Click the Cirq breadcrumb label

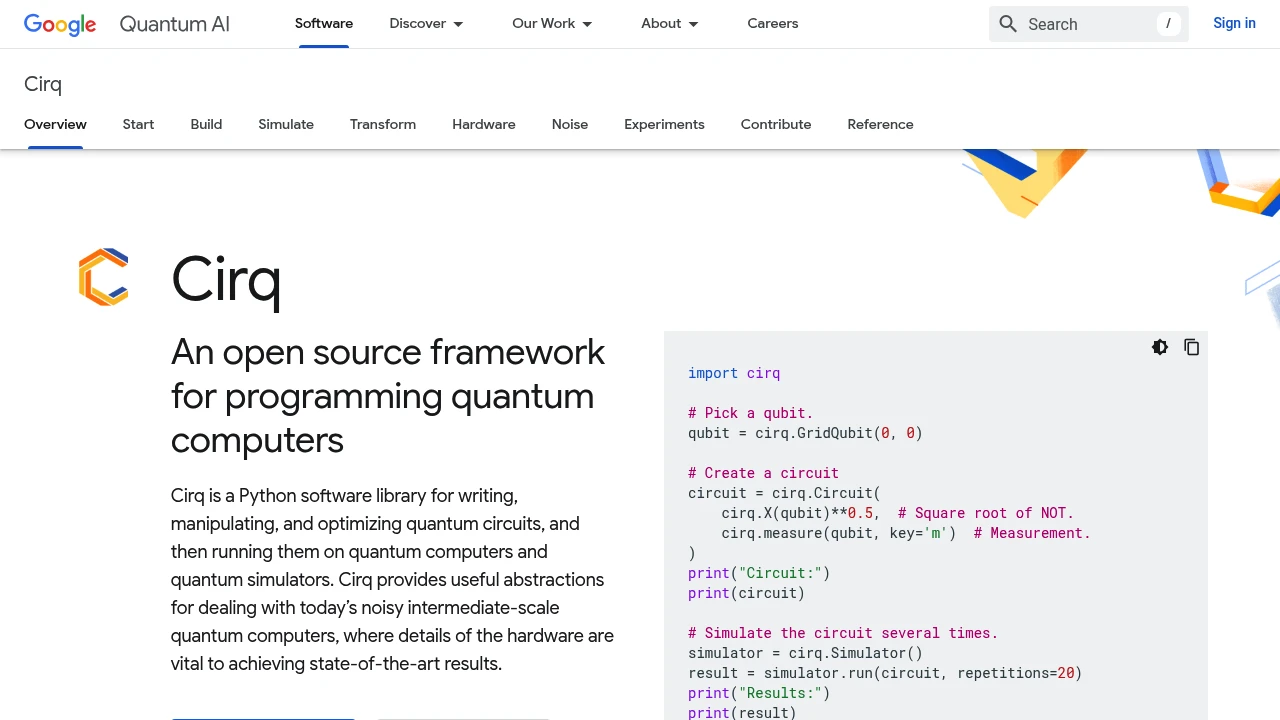42,84
